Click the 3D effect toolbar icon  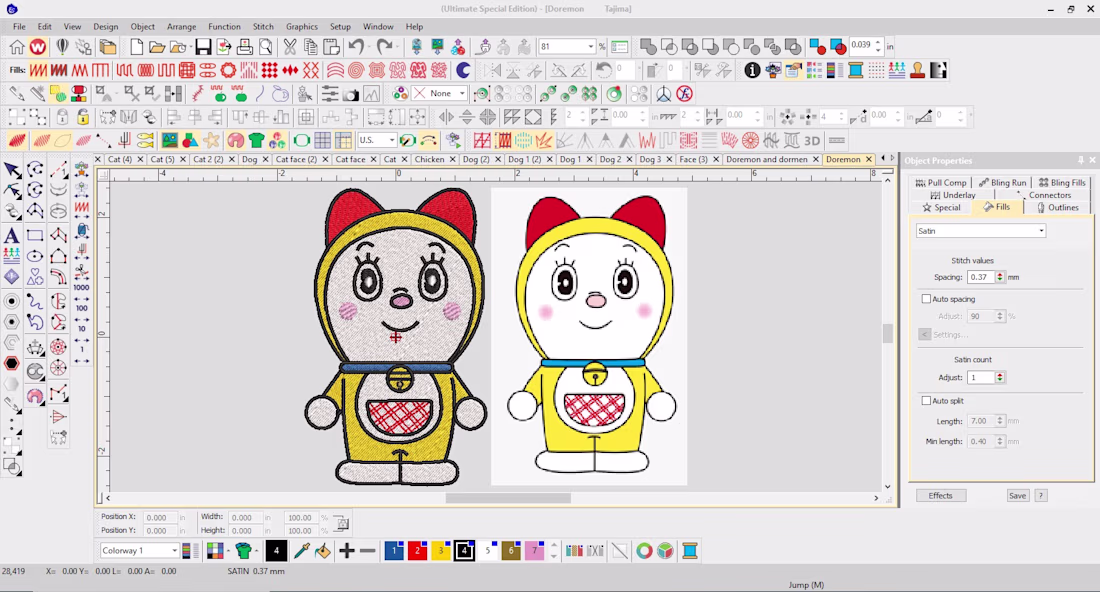[812, 140]
